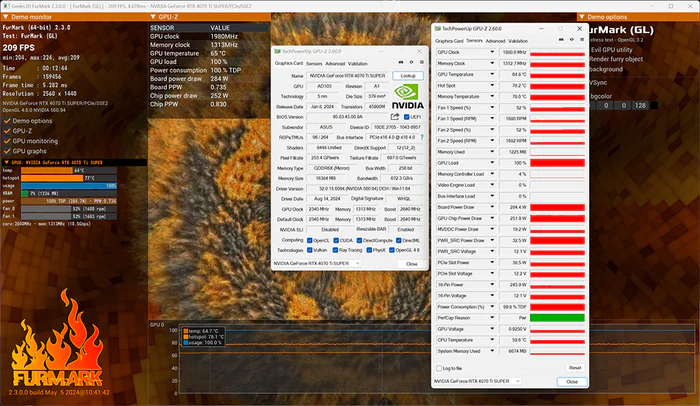Open the GPU selector dropdown in the Sensors window
The height and width of the screenshot is (406, 700).
477,381
